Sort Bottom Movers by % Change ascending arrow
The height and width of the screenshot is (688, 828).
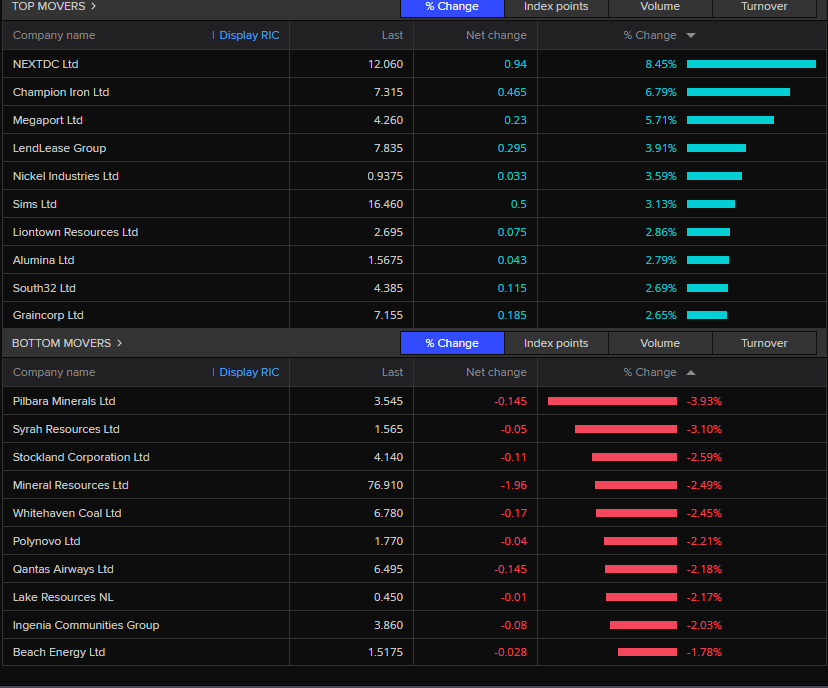pos(691,372)
